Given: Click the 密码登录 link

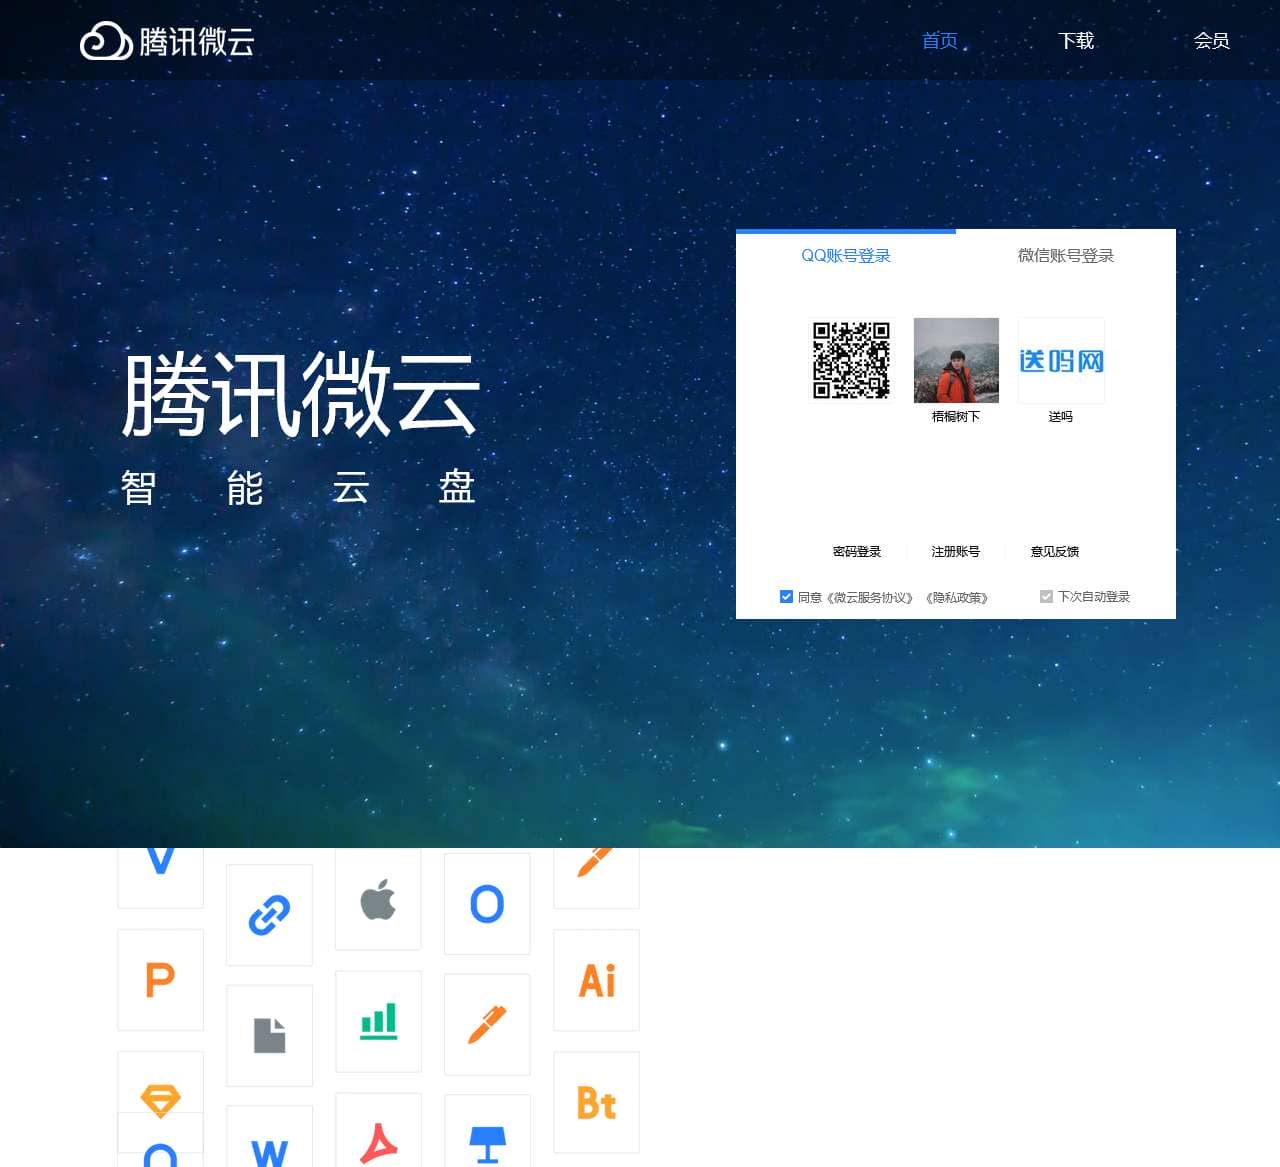Looking at the screenshot, I should [x=857, y=551].
